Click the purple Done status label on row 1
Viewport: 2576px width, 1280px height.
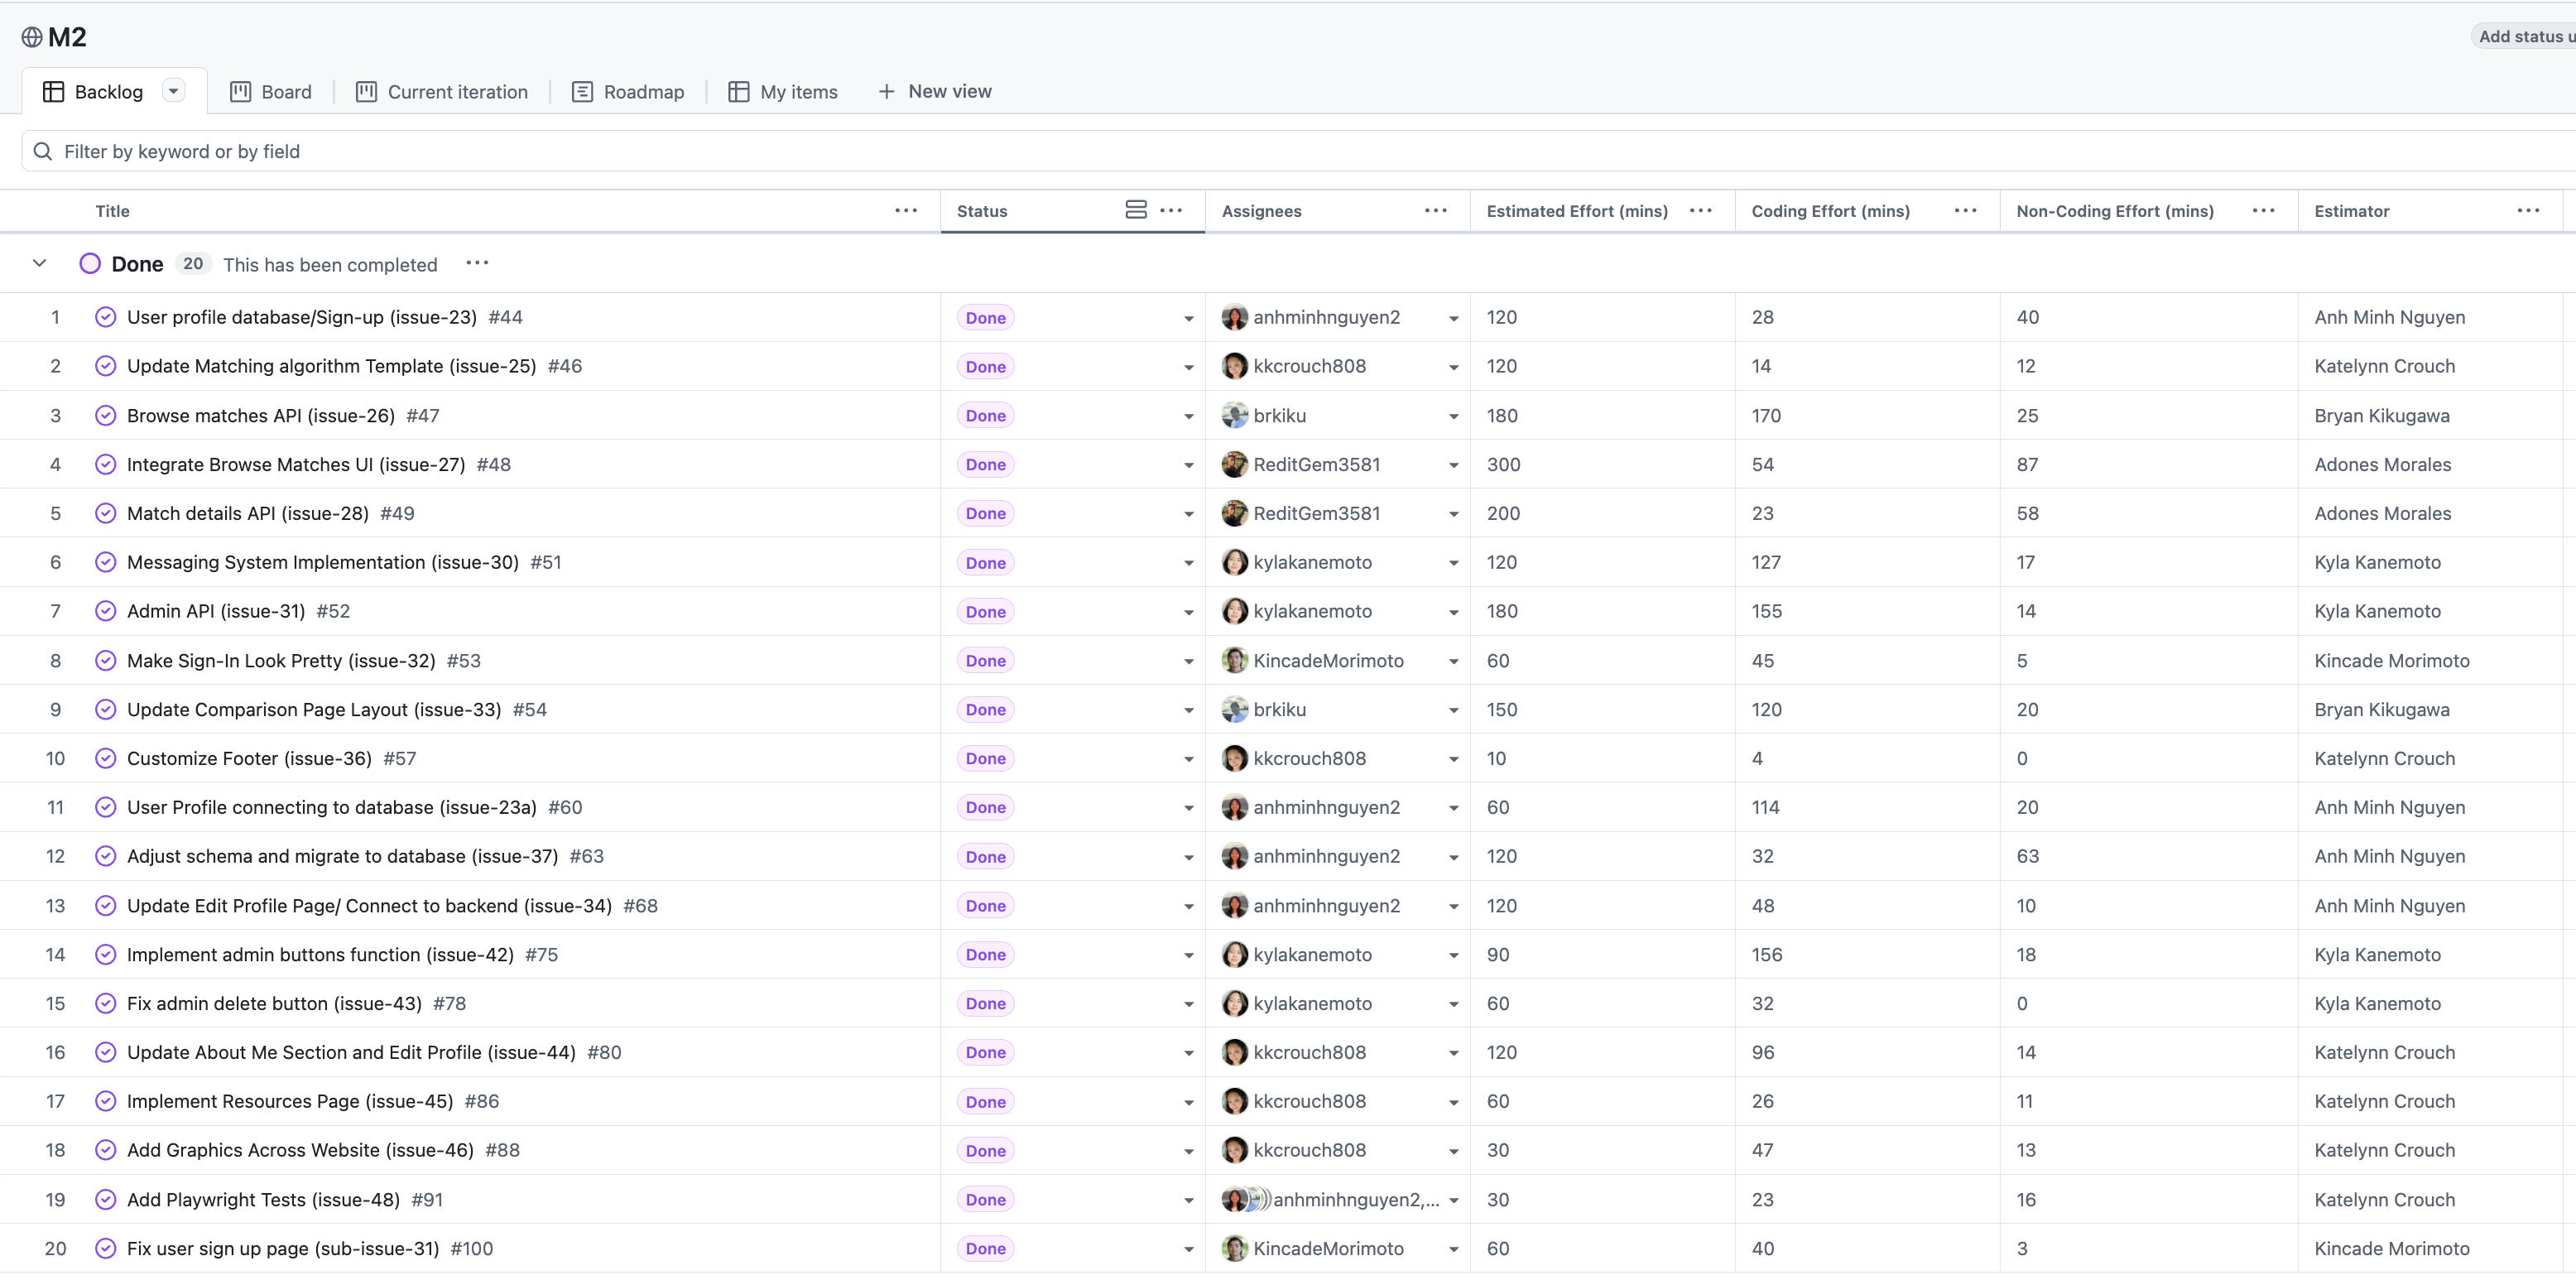click(x=985, y=317)
